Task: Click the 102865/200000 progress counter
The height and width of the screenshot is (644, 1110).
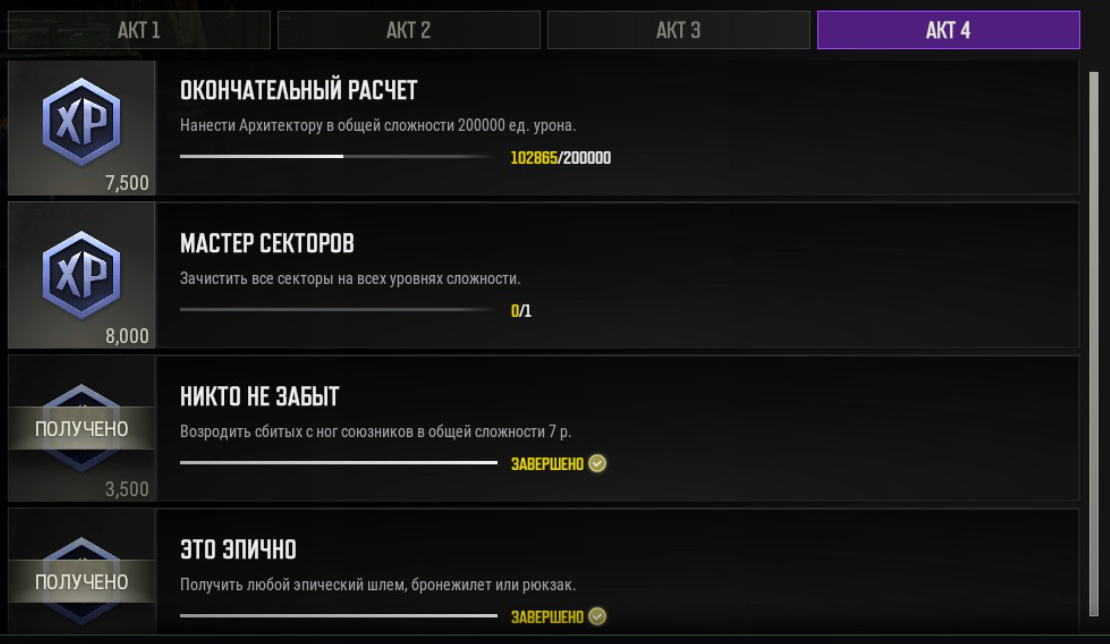Action: click(x=560, y=158)
